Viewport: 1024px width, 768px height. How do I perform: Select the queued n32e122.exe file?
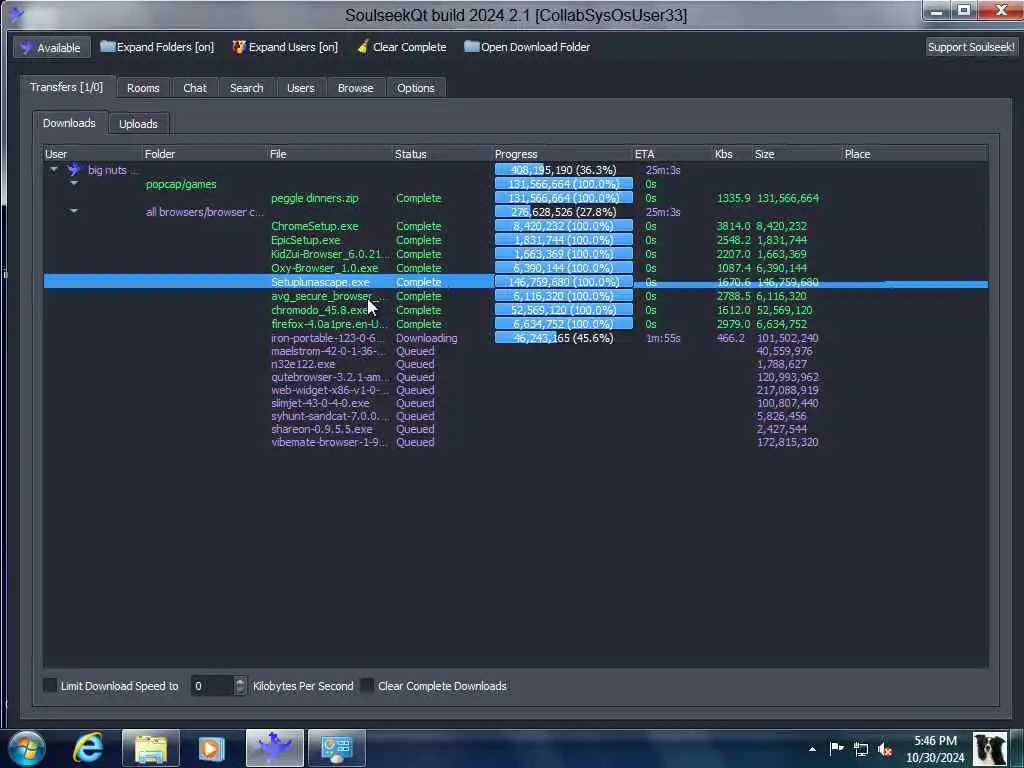[515, 364]
